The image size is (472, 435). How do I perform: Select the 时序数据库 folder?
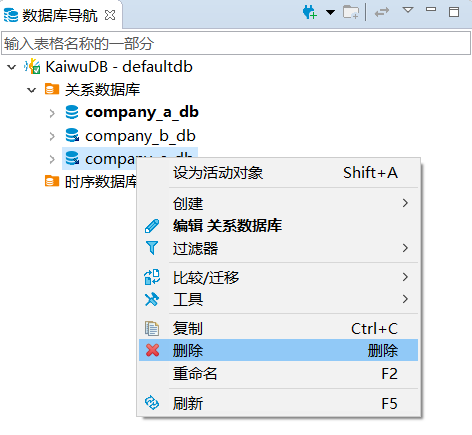click(x=91, y=182)
